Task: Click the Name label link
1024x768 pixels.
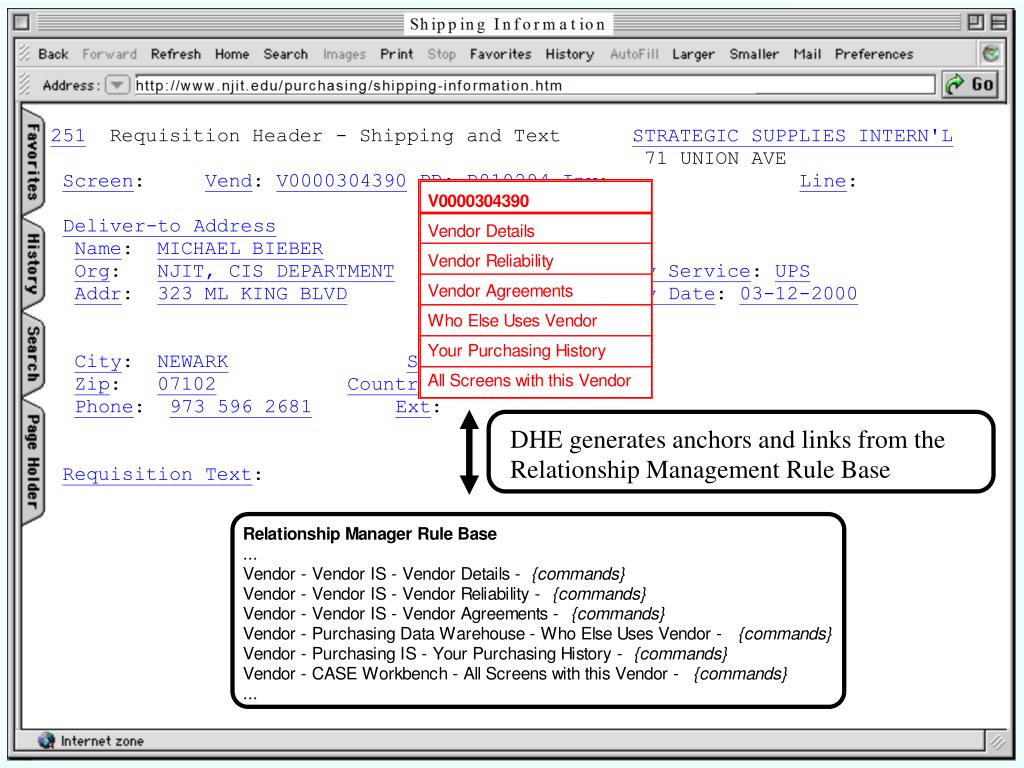Action: click(98, 249)
